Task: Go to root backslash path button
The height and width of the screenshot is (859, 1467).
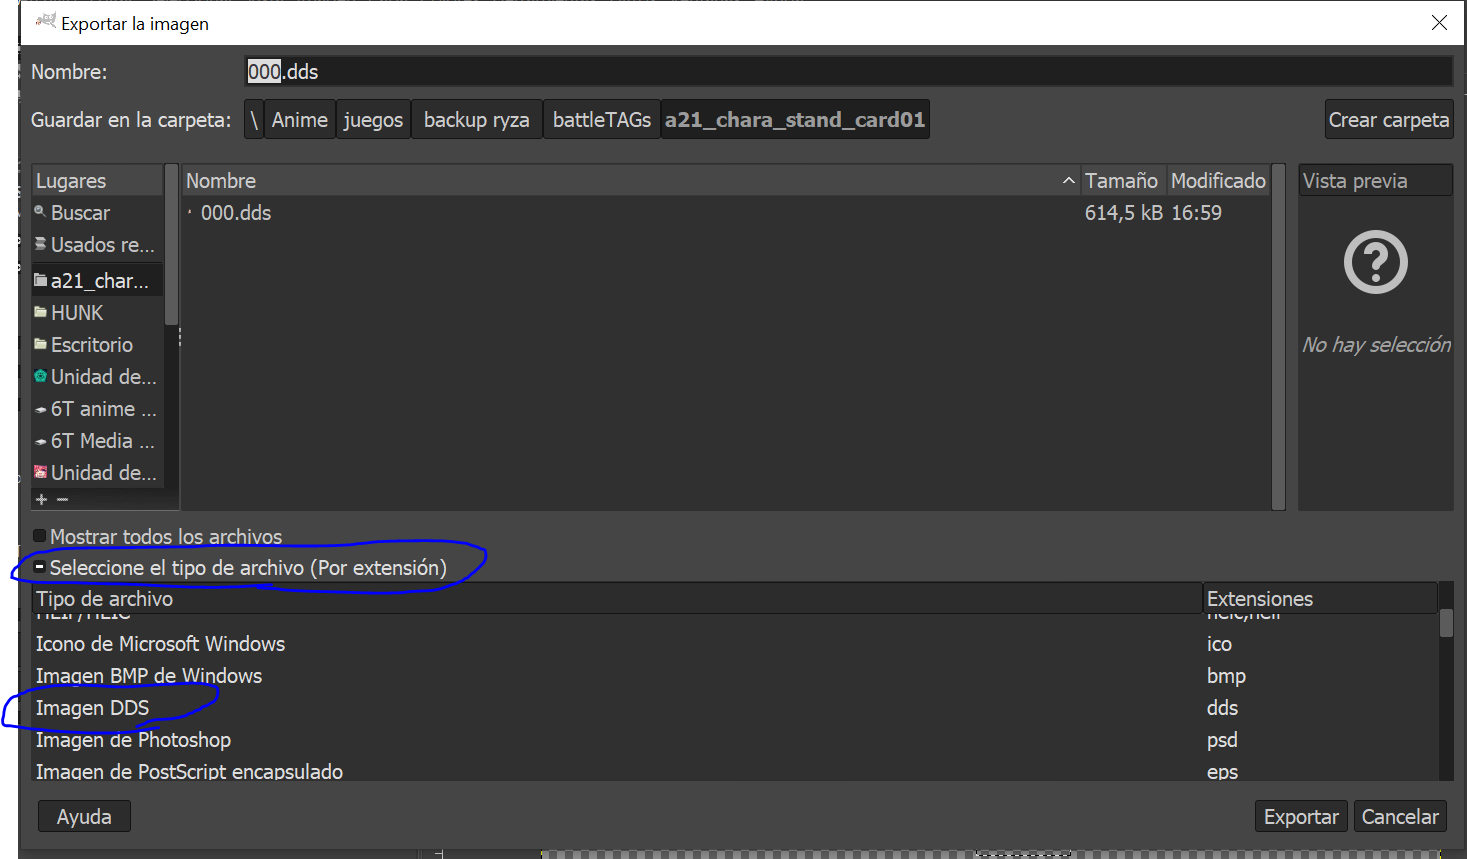Action: pyautogui.click(x=254, y=120)
